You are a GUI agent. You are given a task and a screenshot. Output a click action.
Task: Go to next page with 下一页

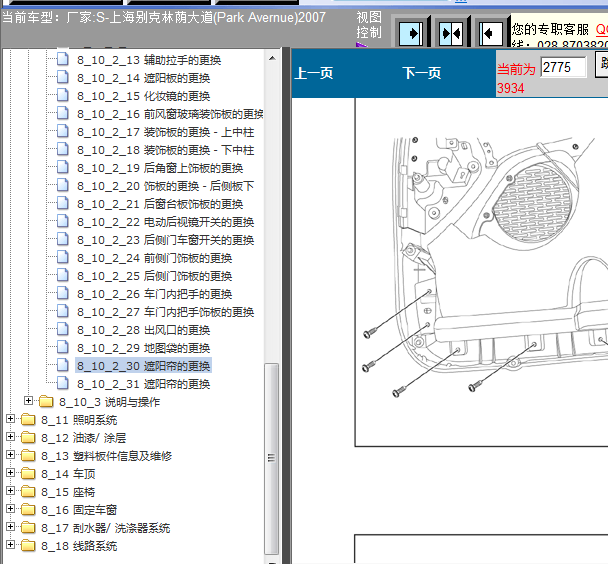click(421, 73)
